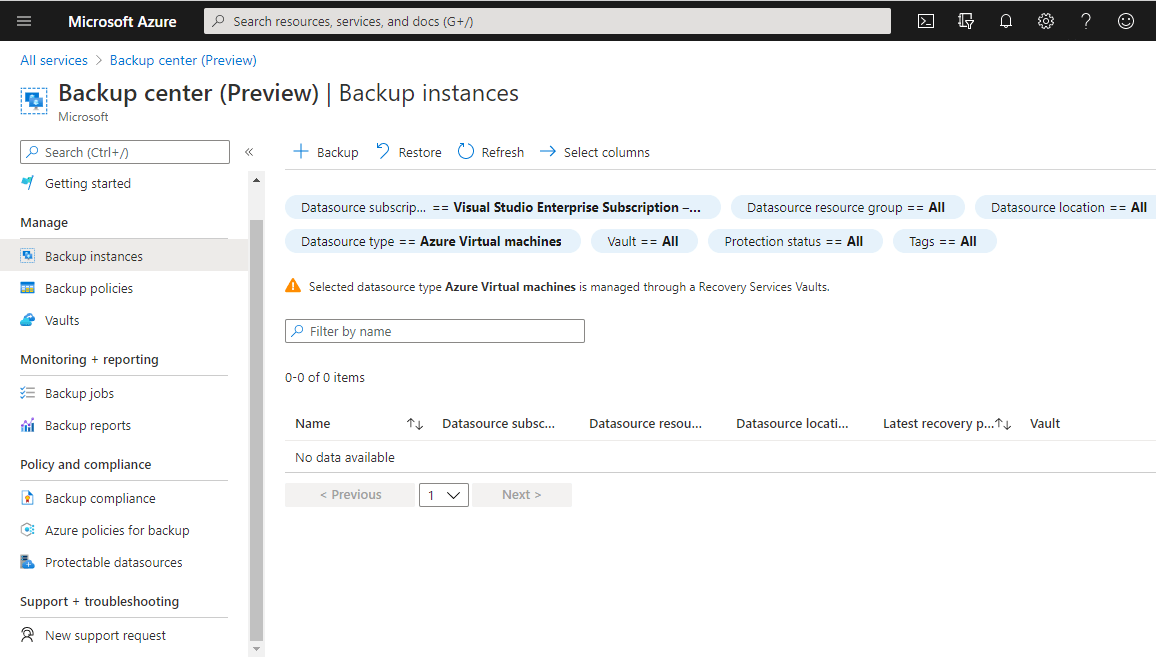Open the notifications bell
Viewport: 1156px width, 657px height.
coord(1006,21)
